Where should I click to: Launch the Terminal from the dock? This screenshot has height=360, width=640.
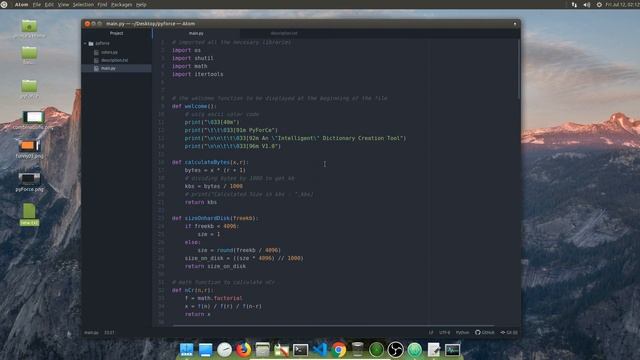(300, 350)
